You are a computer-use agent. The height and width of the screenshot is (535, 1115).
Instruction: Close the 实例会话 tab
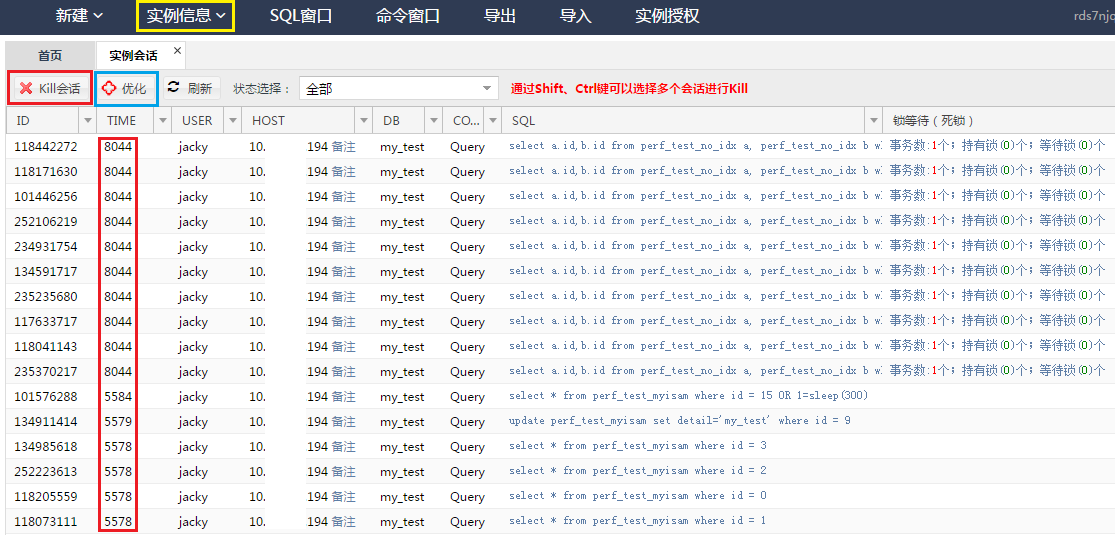point(178,51)
